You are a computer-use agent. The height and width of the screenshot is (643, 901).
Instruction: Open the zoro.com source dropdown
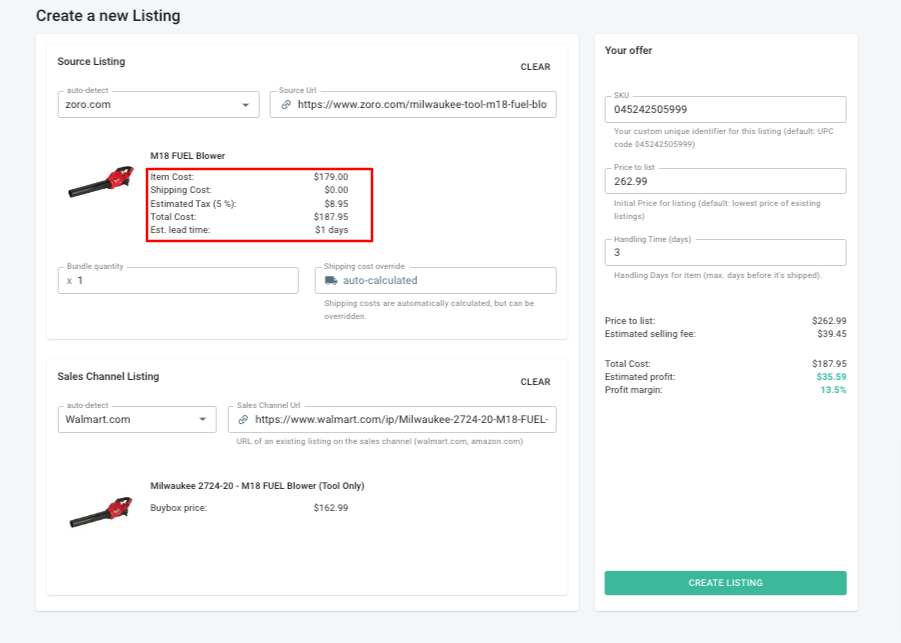(x=246, y=105)
